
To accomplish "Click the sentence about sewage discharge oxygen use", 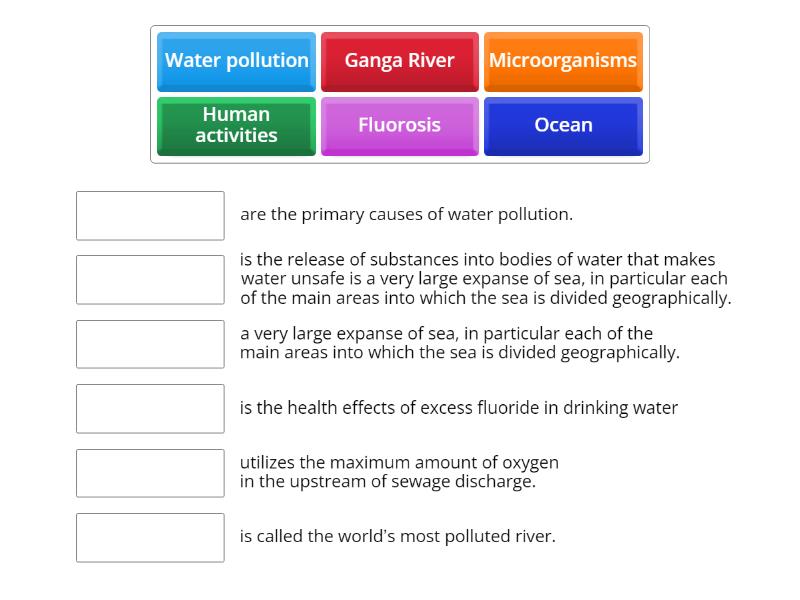I will (x=400, y=472).
